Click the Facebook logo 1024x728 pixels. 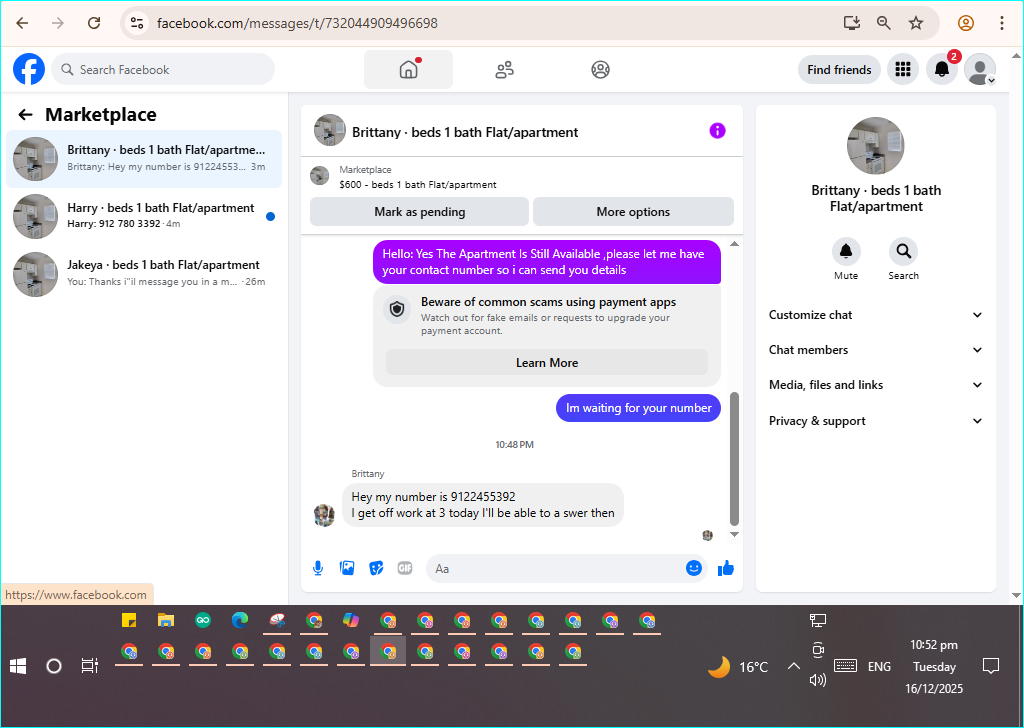tap(29, 69)
